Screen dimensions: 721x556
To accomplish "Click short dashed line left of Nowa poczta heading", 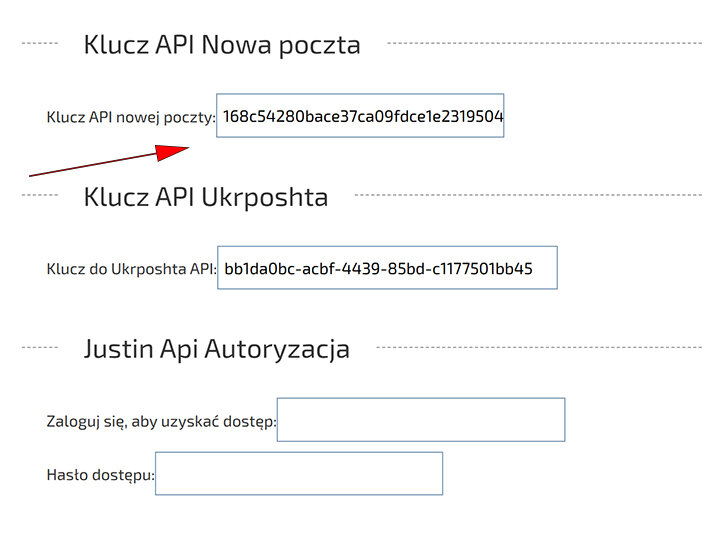I will tap(40, 44).
